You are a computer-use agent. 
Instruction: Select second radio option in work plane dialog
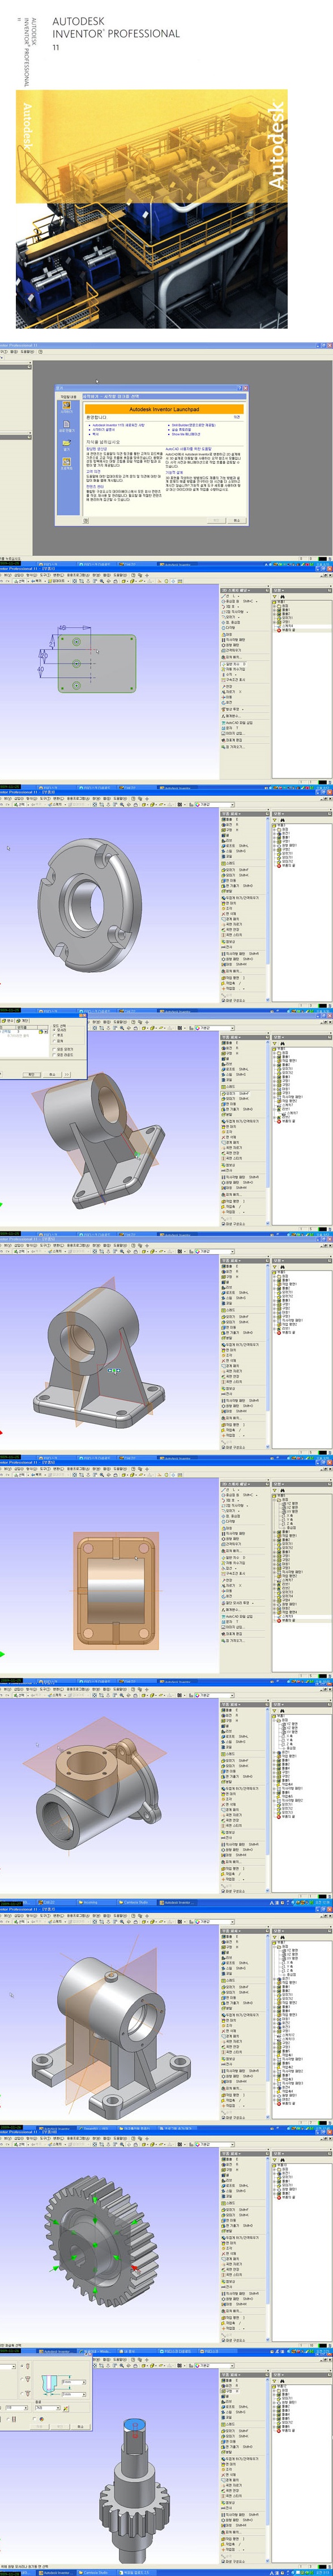click(x=54, y=1035)
